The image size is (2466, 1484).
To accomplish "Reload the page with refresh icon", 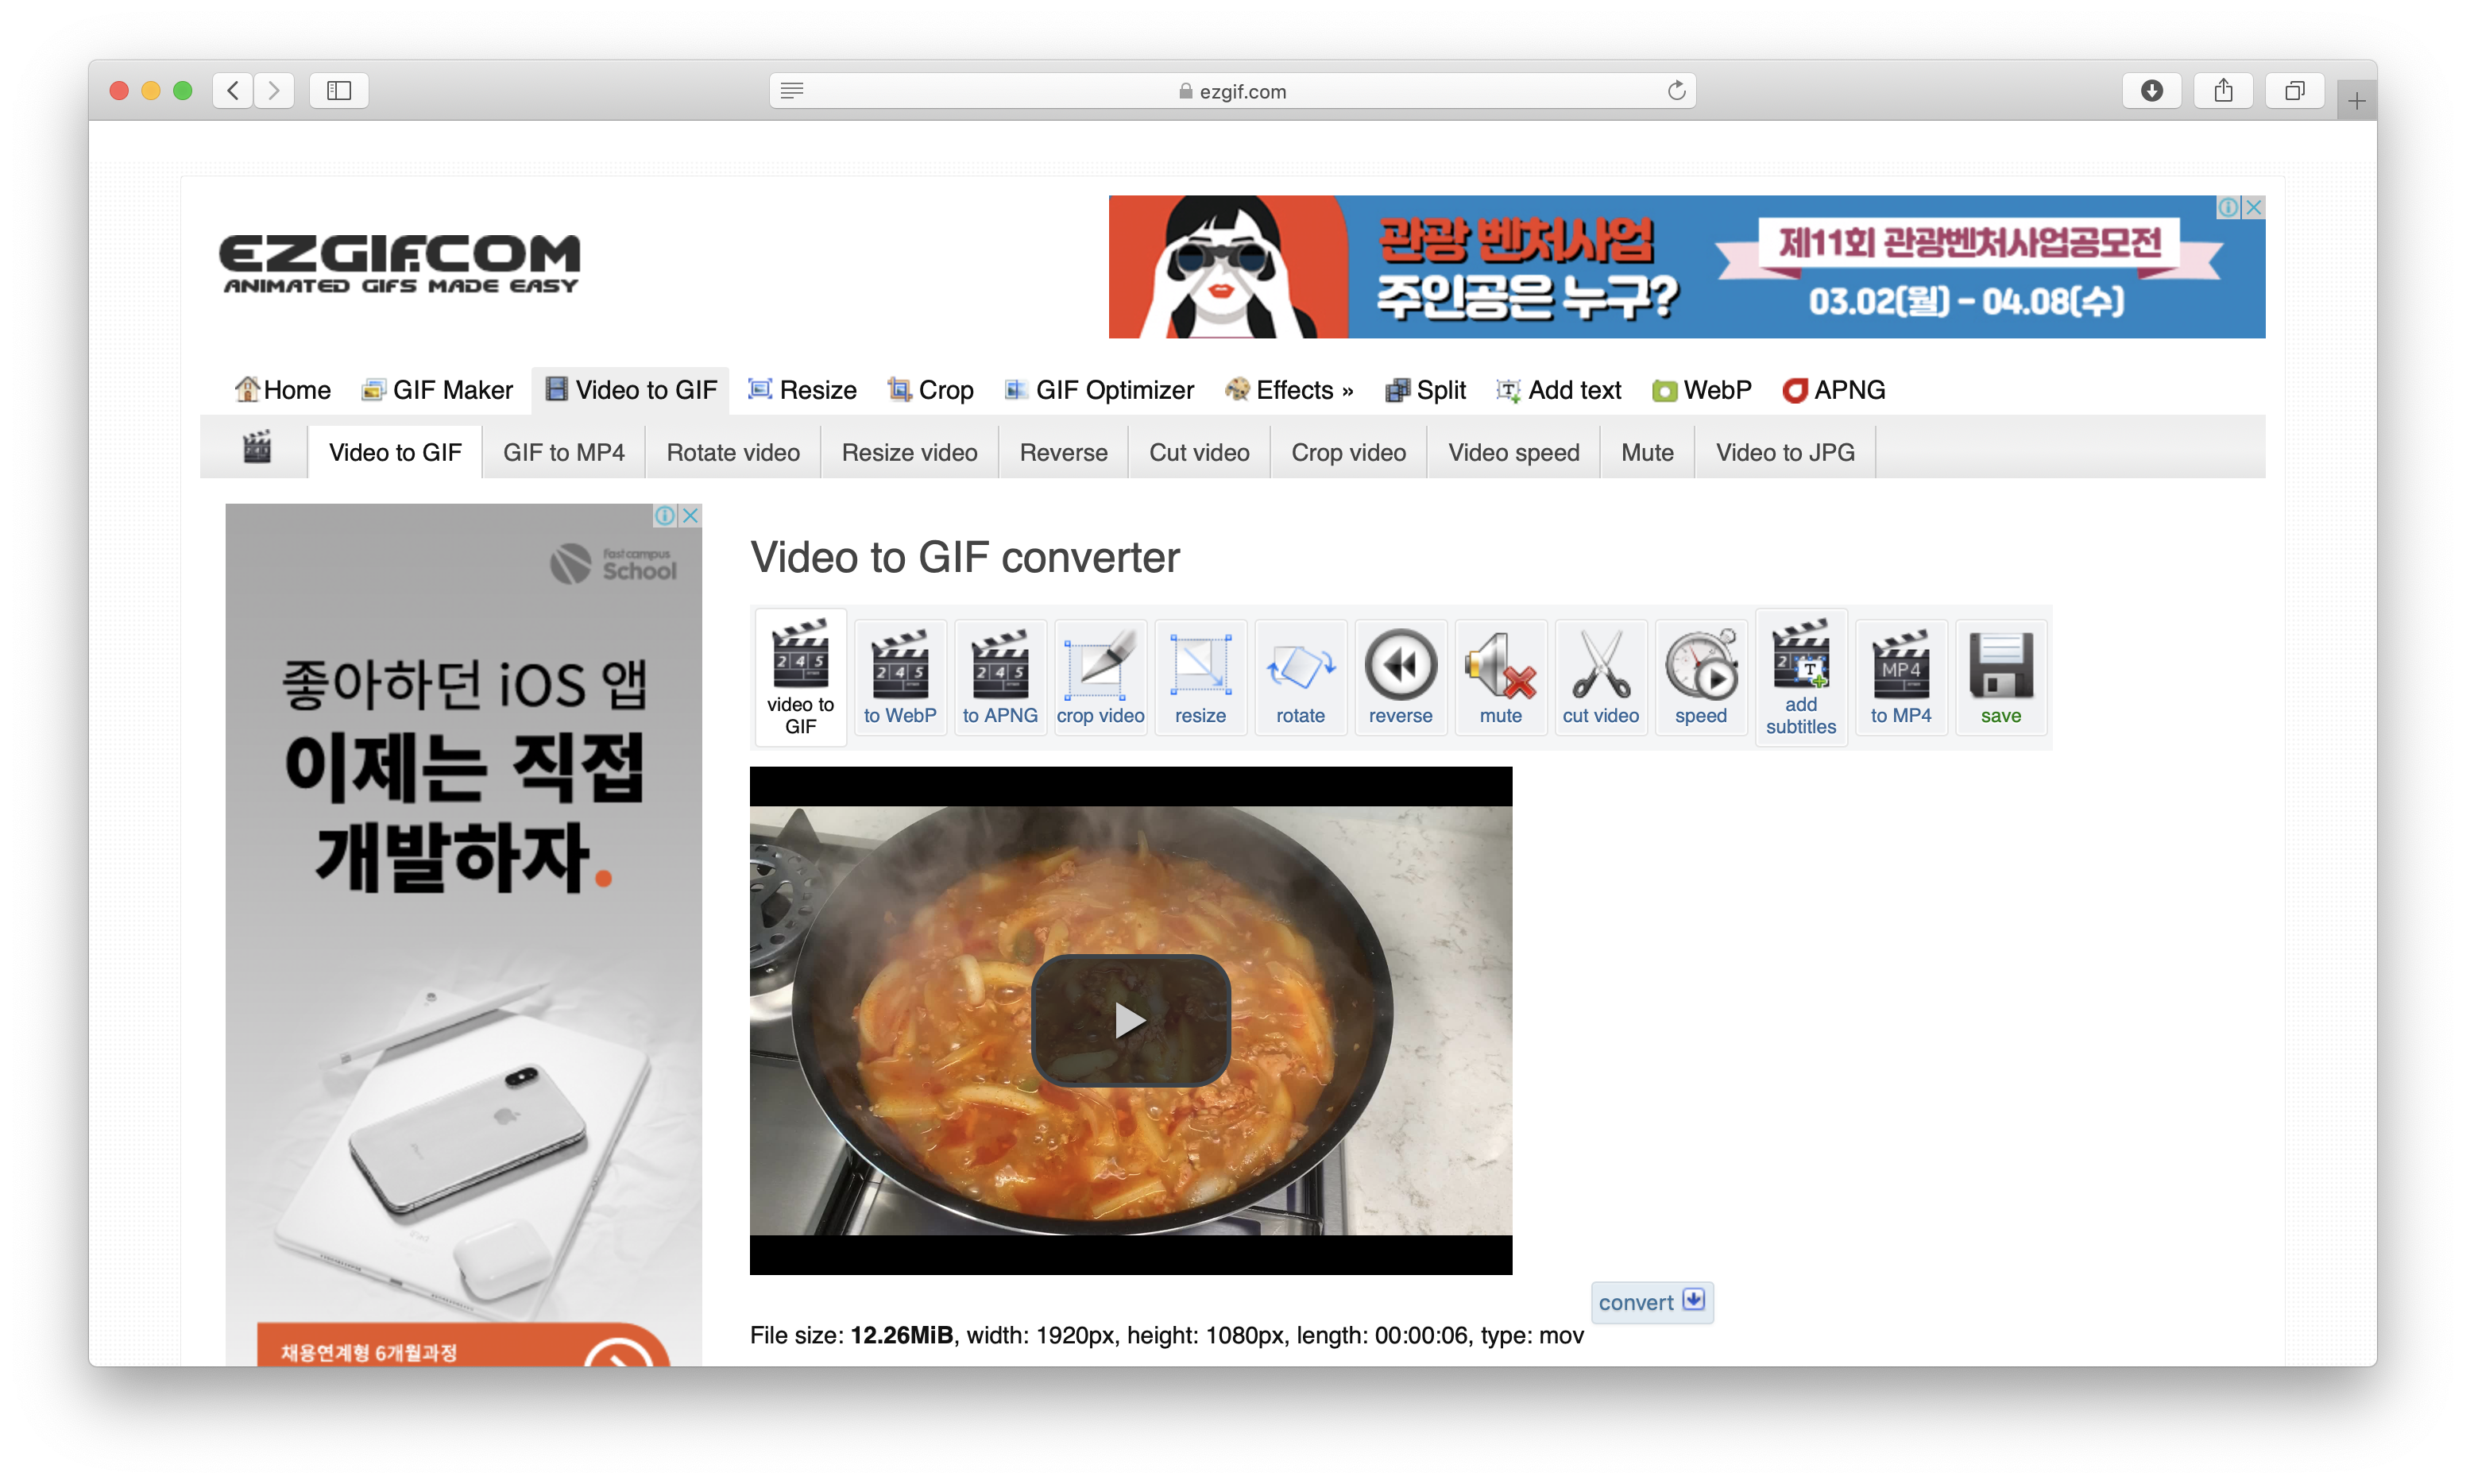I will coord(1676,91).
